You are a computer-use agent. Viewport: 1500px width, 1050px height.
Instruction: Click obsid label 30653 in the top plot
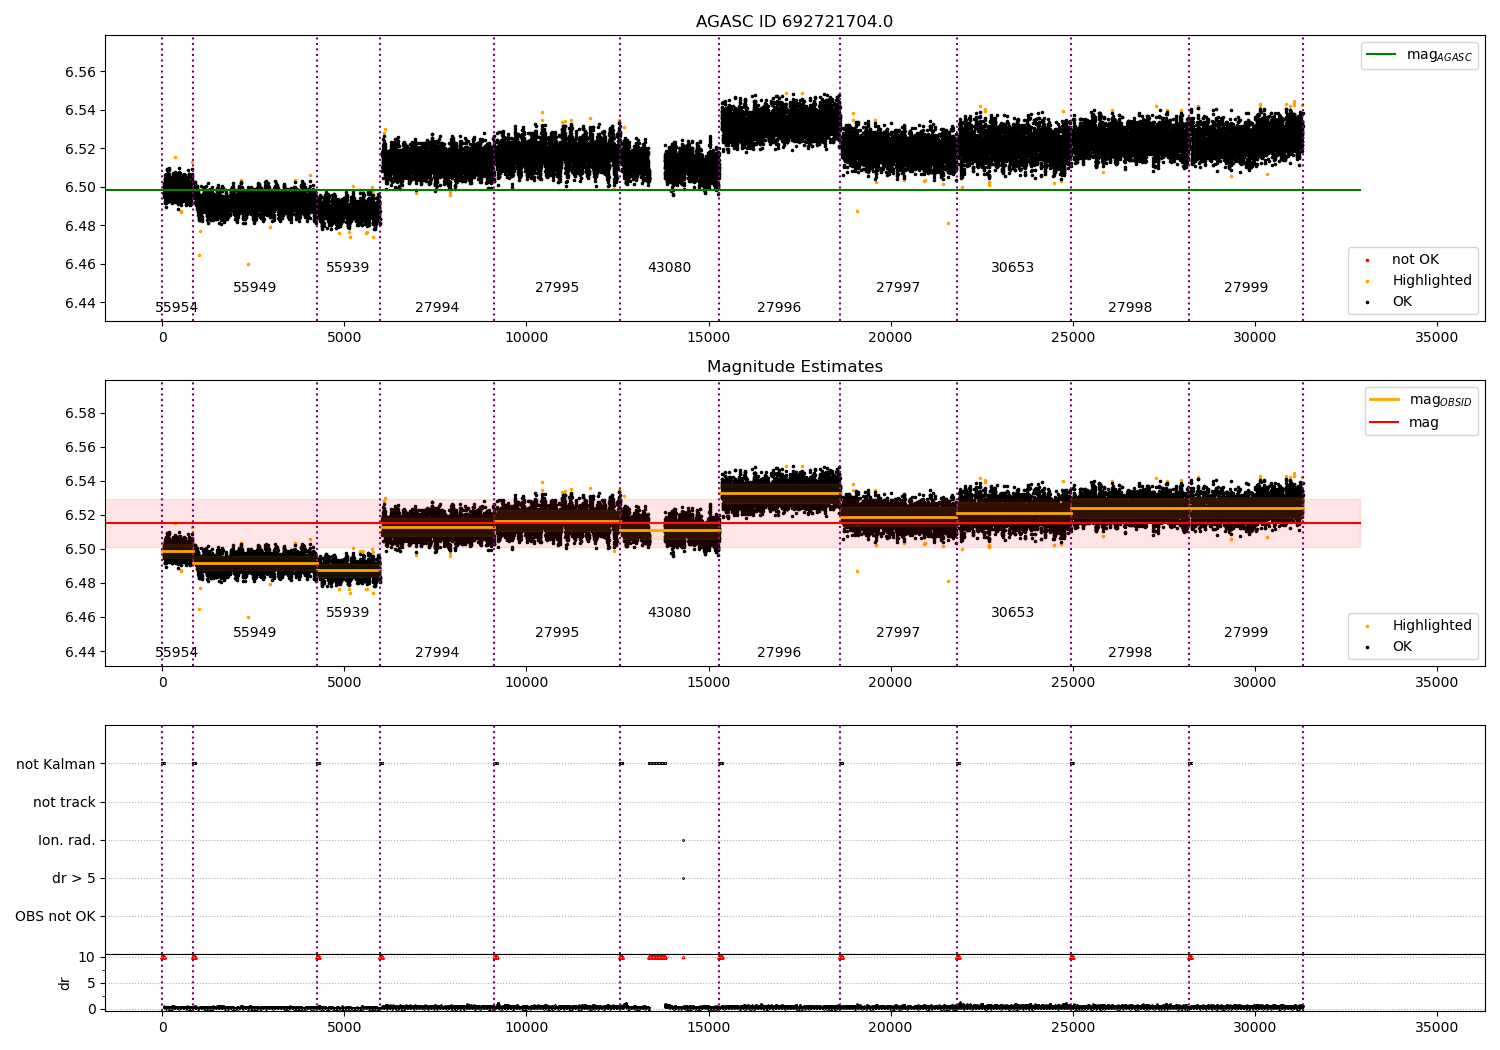click(1012, 268)
